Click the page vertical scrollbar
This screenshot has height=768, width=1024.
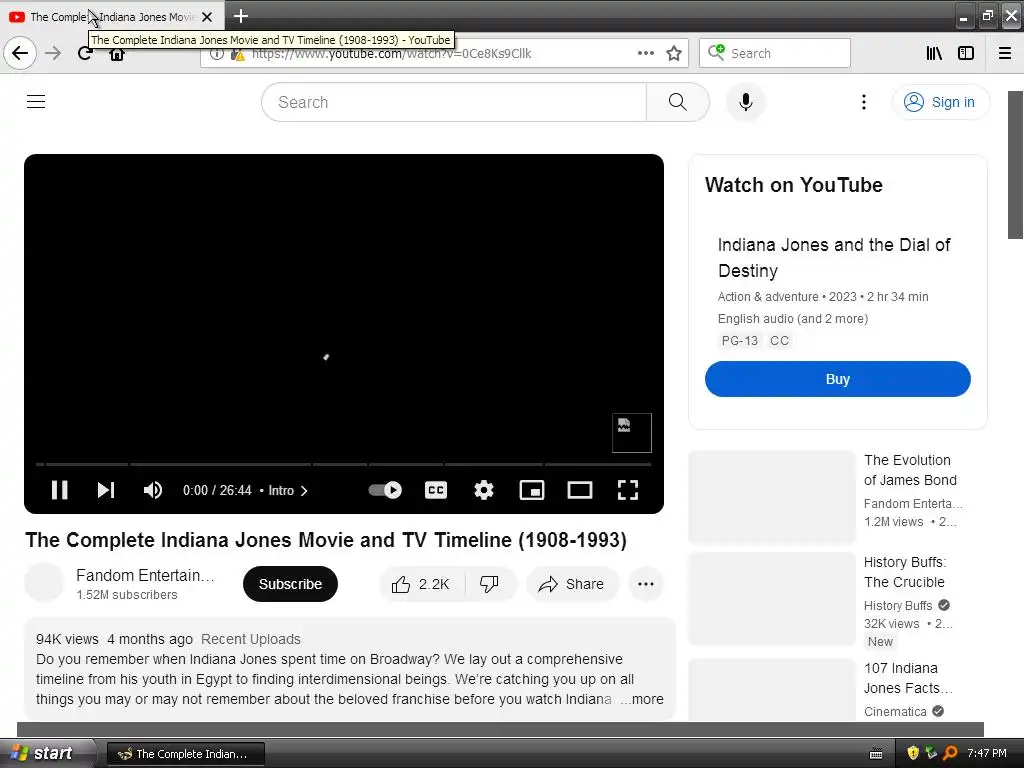pyautogui.click(x=1016, y=165)
